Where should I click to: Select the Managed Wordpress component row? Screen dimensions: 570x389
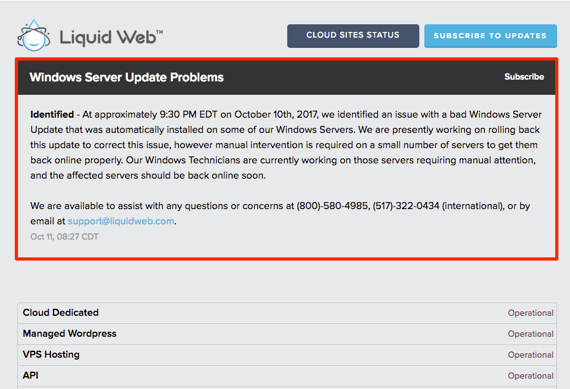pyautogui.click(x=287, y=334)
